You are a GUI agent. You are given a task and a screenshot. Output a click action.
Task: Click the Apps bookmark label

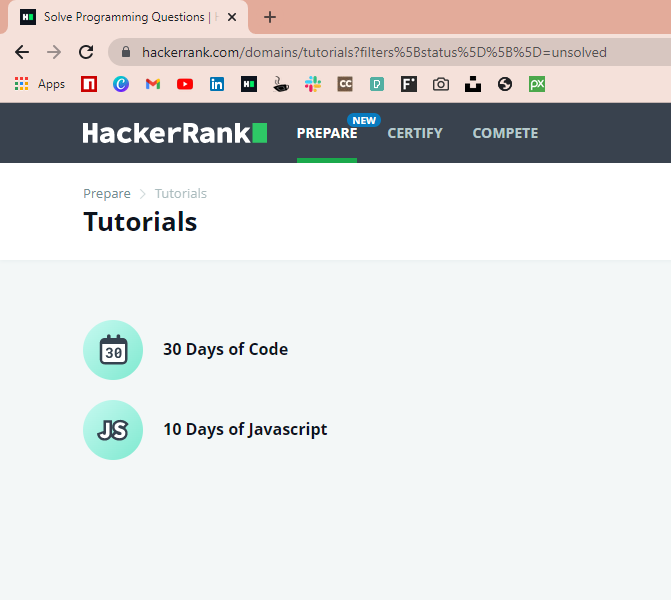(51, 84)
